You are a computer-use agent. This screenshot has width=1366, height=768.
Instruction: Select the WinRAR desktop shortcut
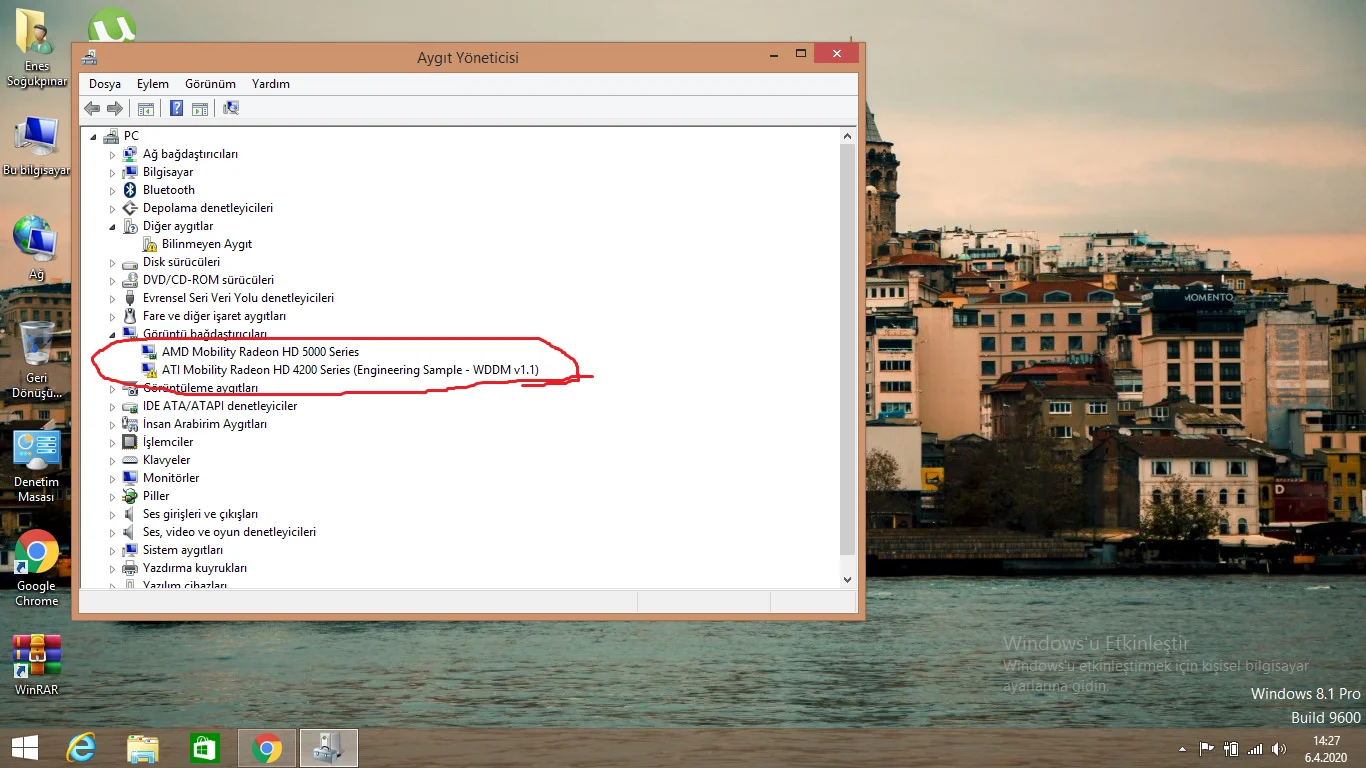(37, 665)
